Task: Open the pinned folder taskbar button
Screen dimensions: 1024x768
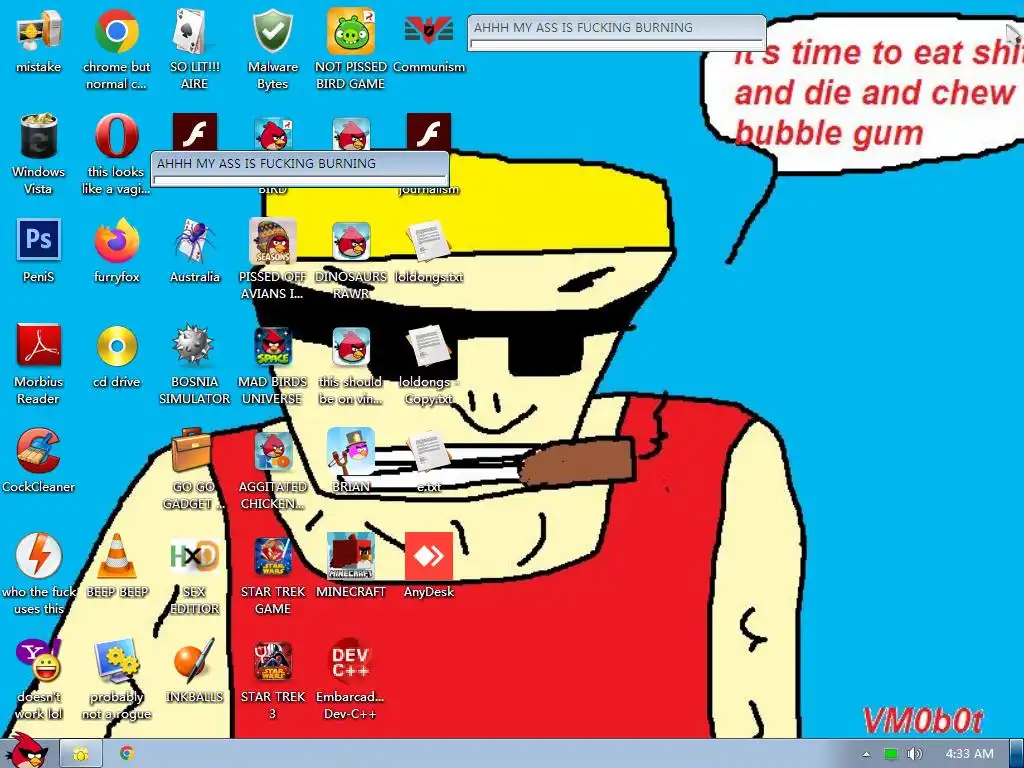Action: point(81,754)
